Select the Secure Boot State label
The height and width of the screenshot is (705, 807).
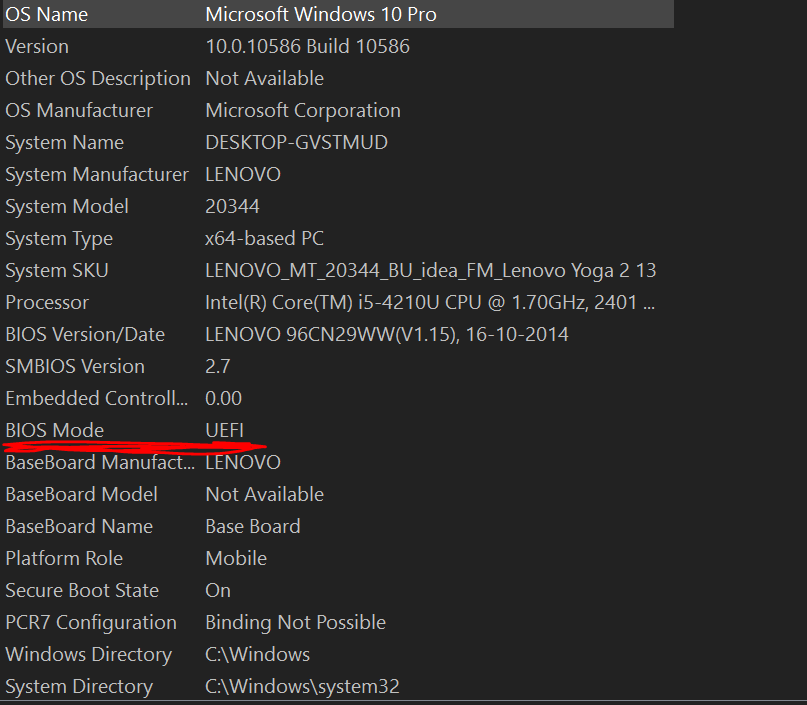(x=82, y=590)
